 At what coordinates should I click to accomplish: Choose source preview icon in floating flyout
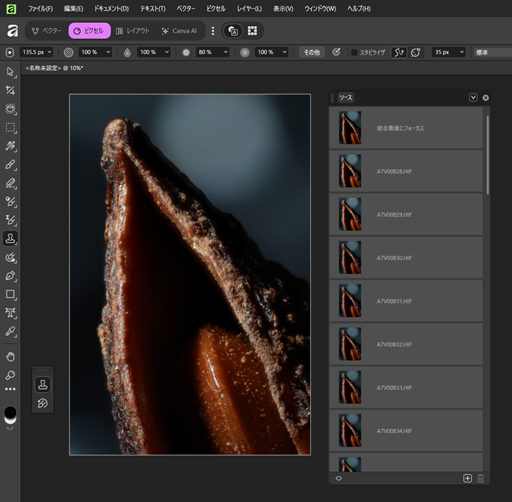coord(43,403)
